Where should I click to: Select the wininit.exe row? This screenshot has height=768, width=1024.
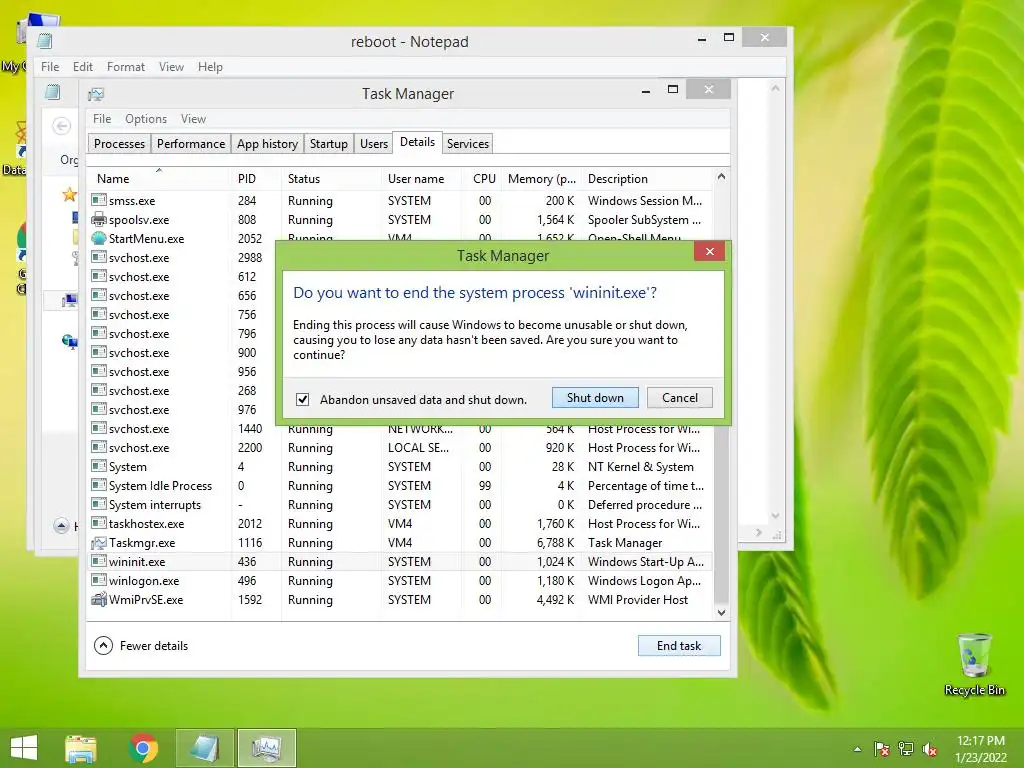pos(400,562)
